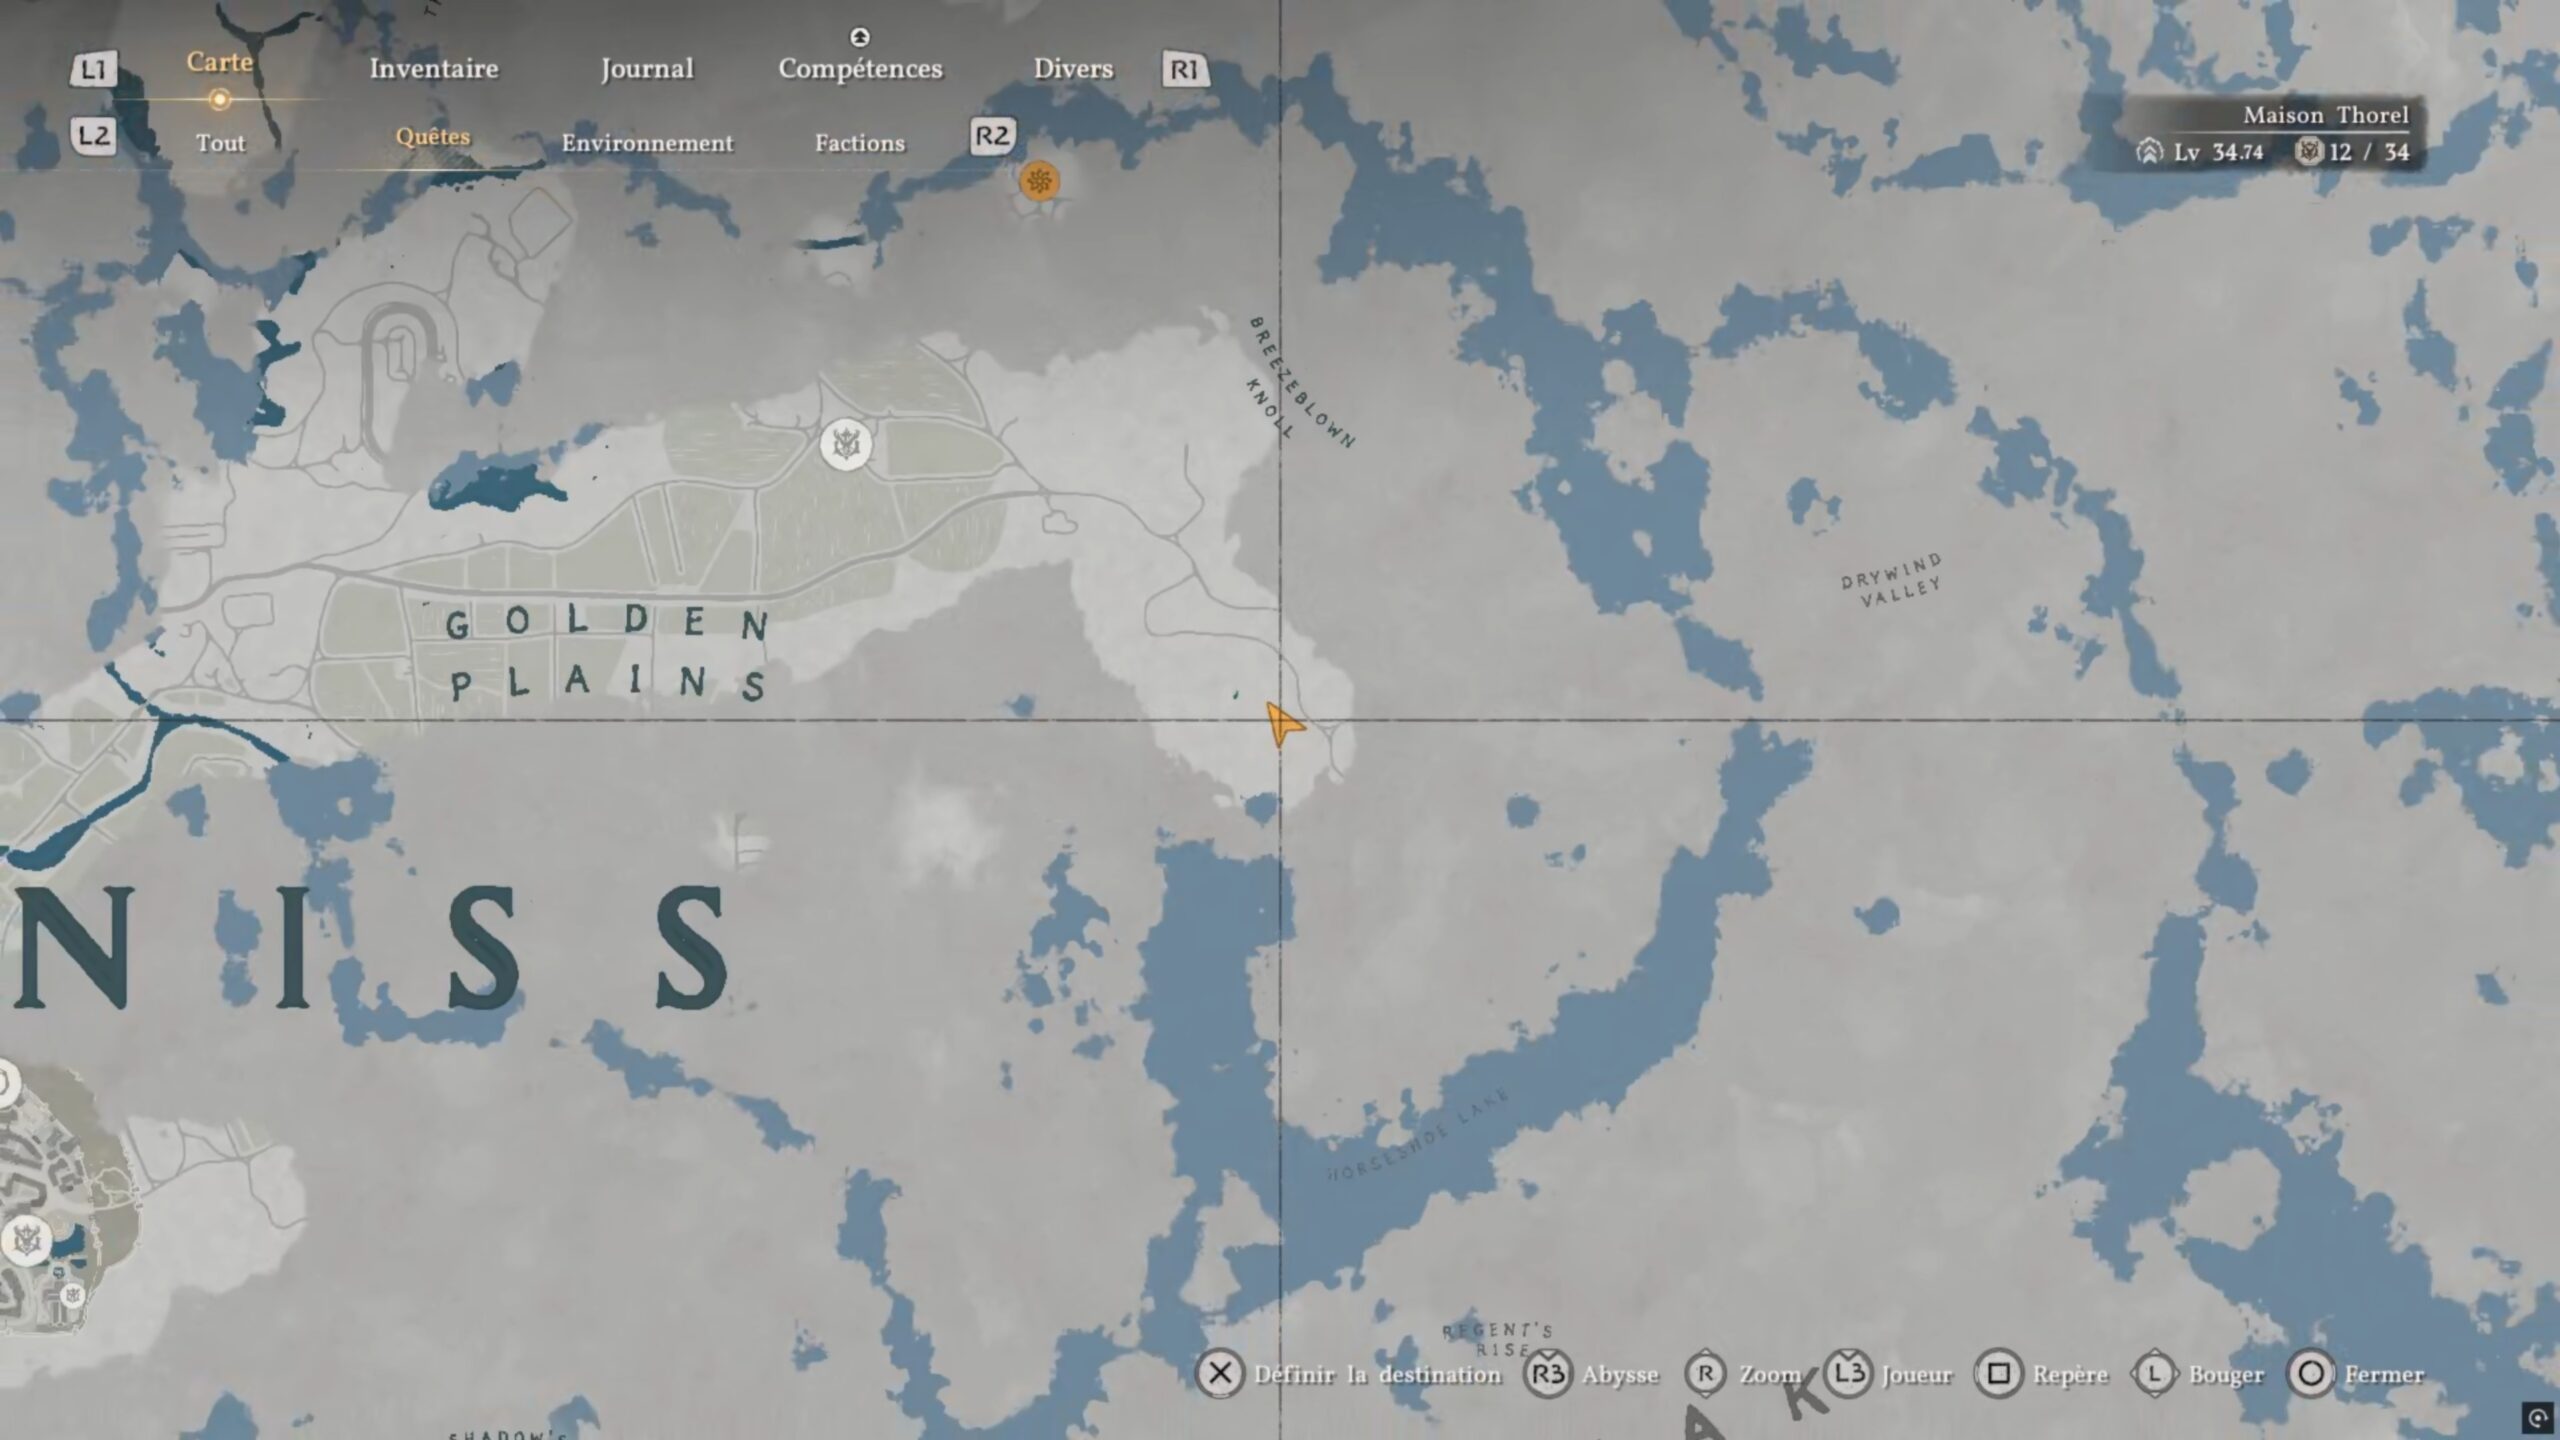
Task: Click the orange quest marker icon
Action: (1039, 181)
